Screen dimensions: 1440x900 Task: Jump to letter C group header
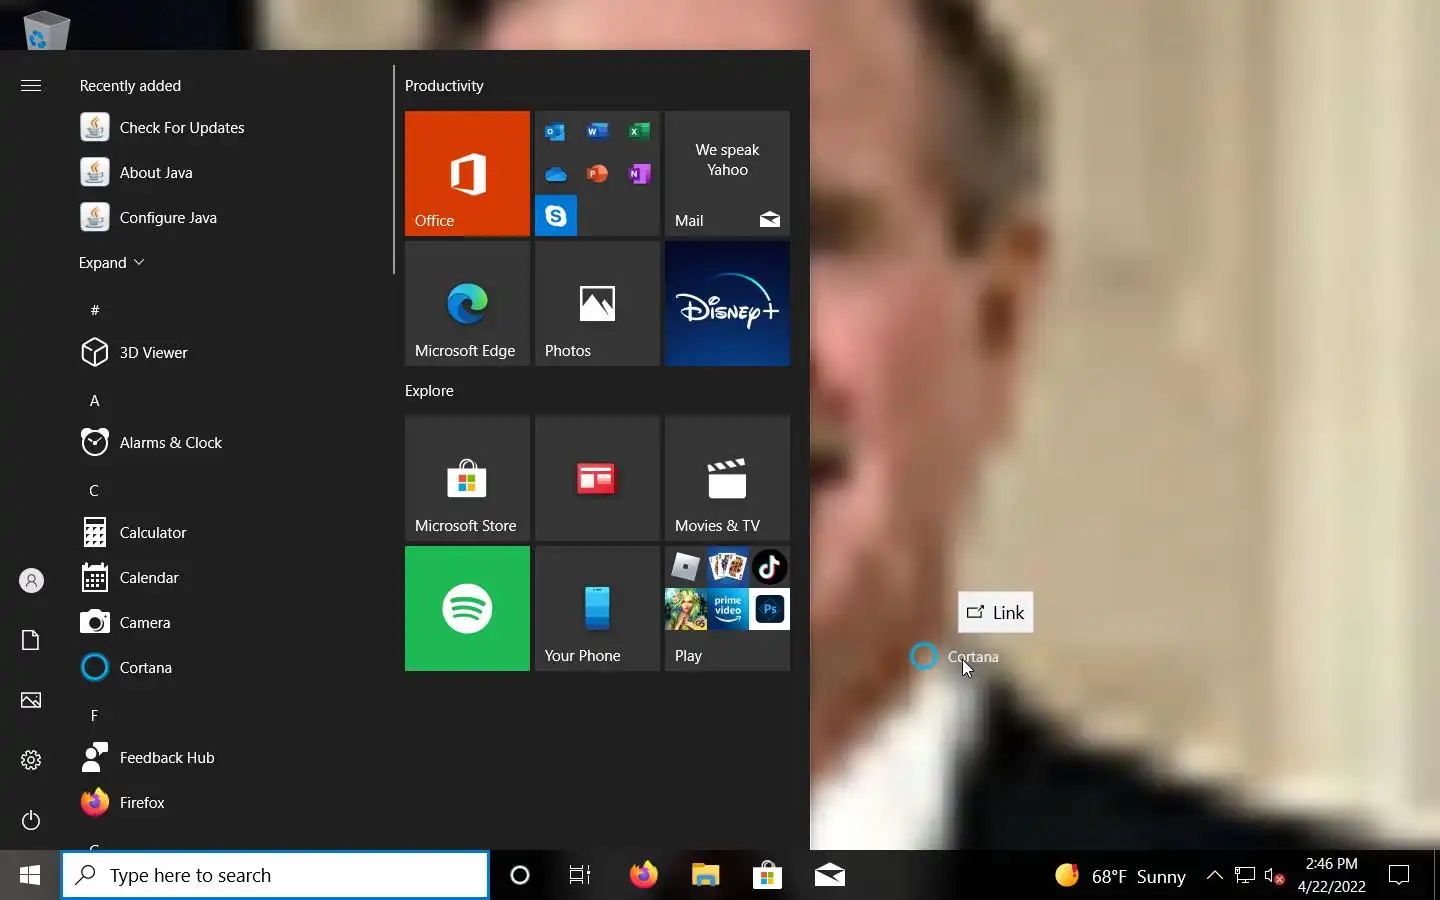click(94, 490)
